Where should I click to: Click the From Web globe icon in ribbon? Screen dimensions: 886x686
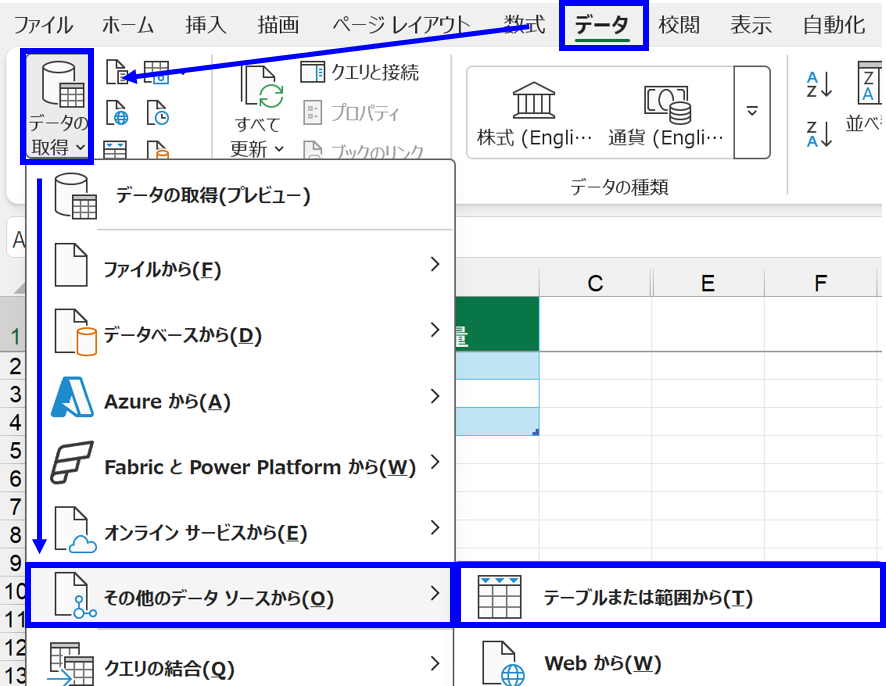click(x=117, y=112)
